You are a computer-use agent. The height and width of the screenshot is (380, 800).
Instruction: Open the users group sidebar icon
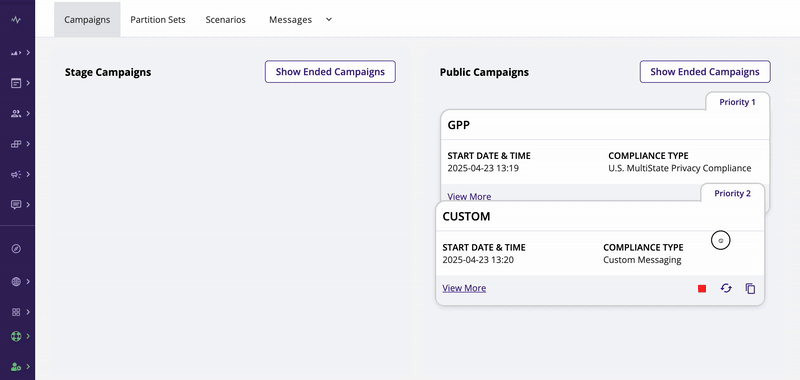[16, 113]
